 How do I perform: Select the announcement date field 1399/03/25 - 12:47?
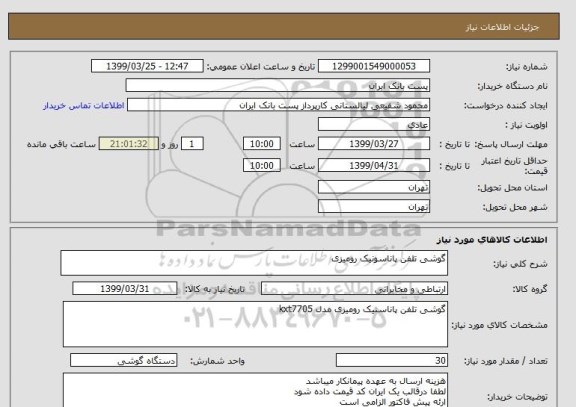(x=147, y=66)
